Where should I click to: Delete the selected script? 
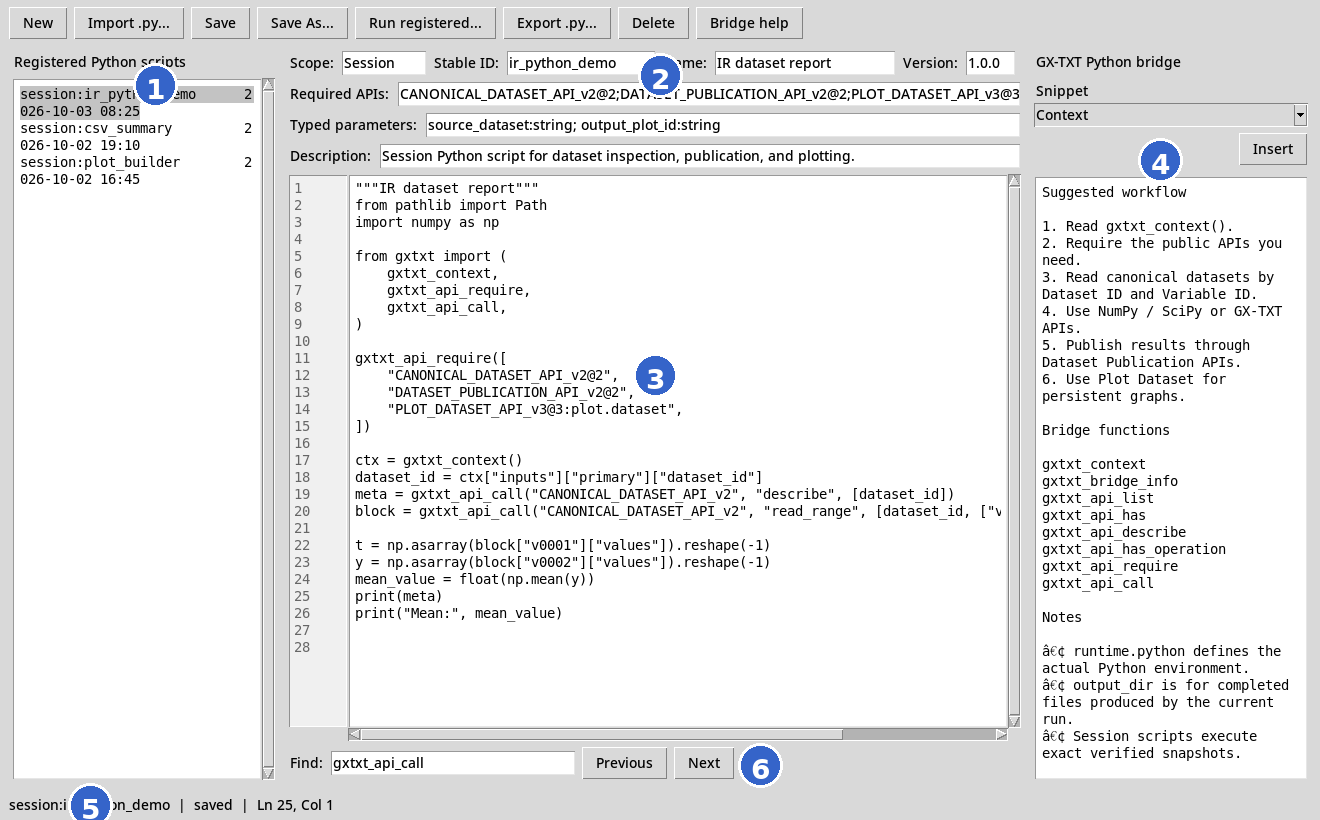click(x=653, y=23)
